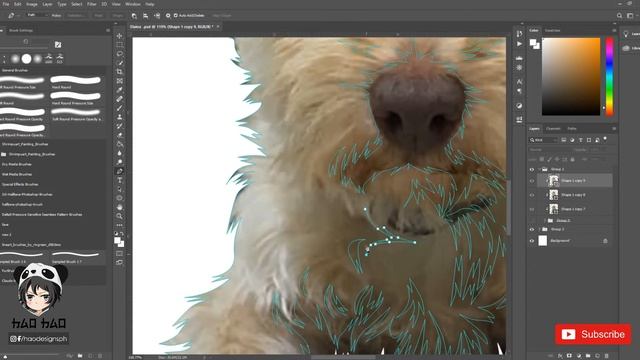Switch to the Paths tab
Viewport: 640px width, 360px height.
pyautogui.click(x=572, y=129)
